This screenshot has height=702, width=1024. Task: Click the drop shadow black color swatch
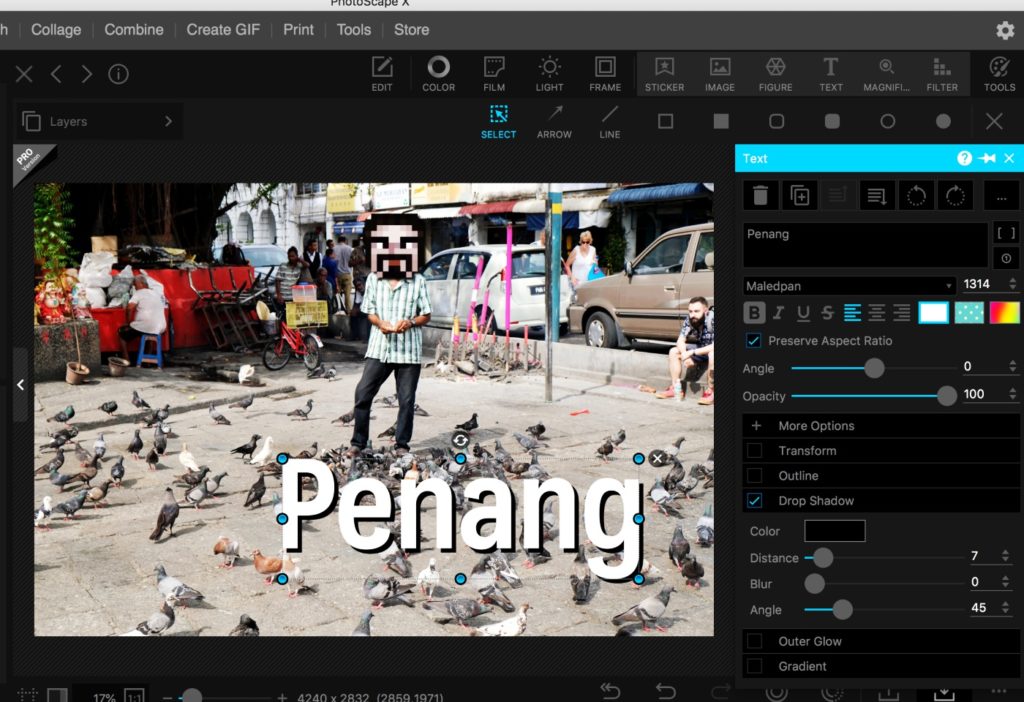point(835,531)
